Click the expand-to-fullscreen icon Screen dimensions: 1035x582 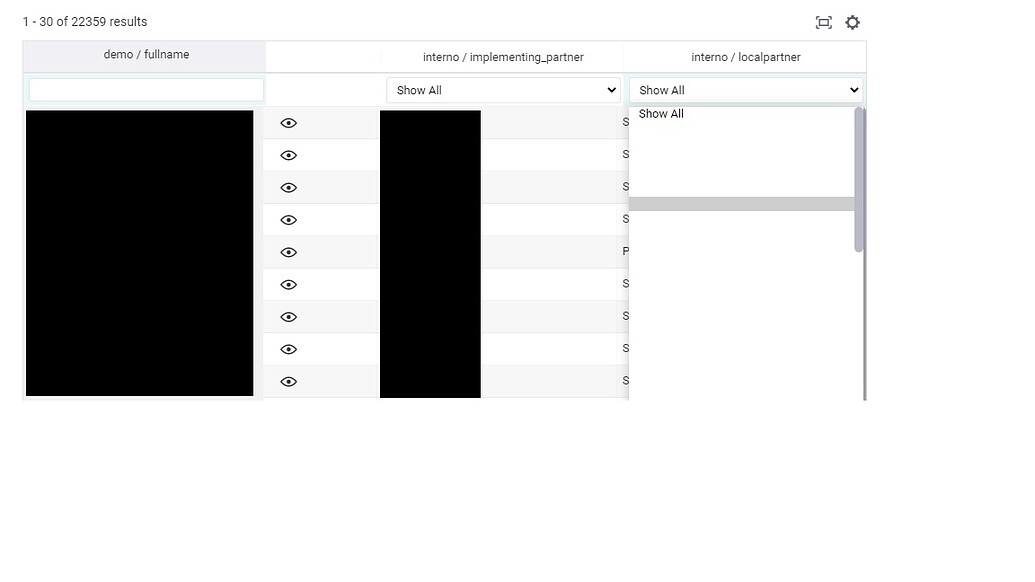click(x=823, y=22)
